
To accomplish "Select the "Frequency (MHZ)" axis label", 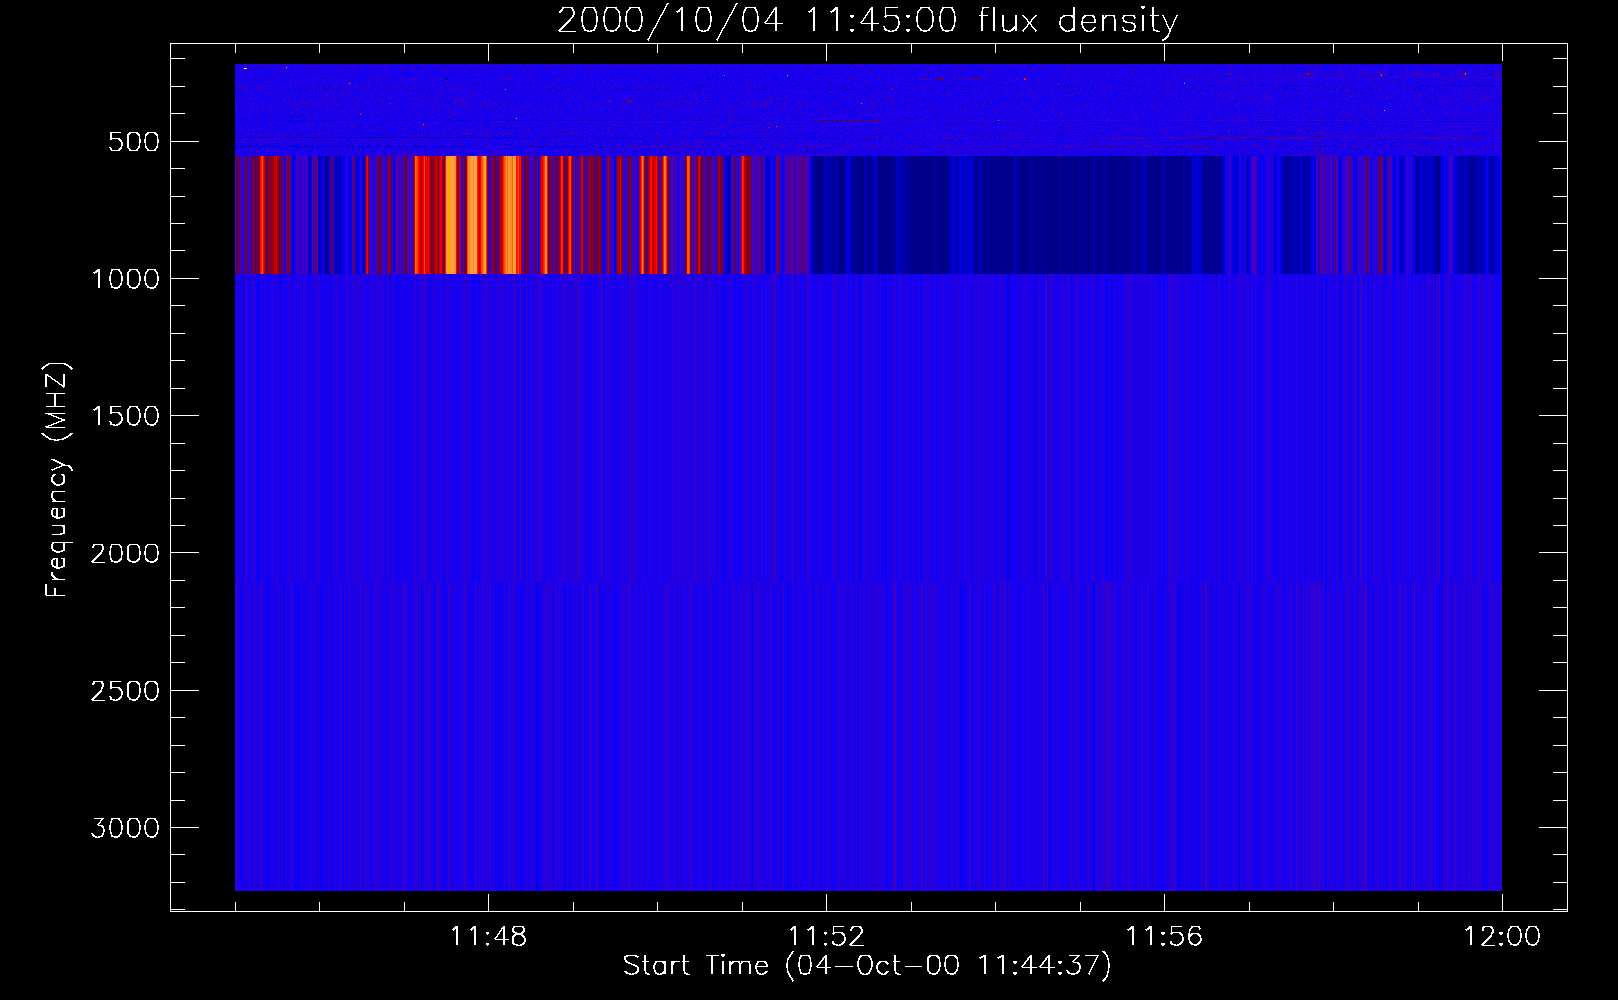I will click(x=57, y=479).
